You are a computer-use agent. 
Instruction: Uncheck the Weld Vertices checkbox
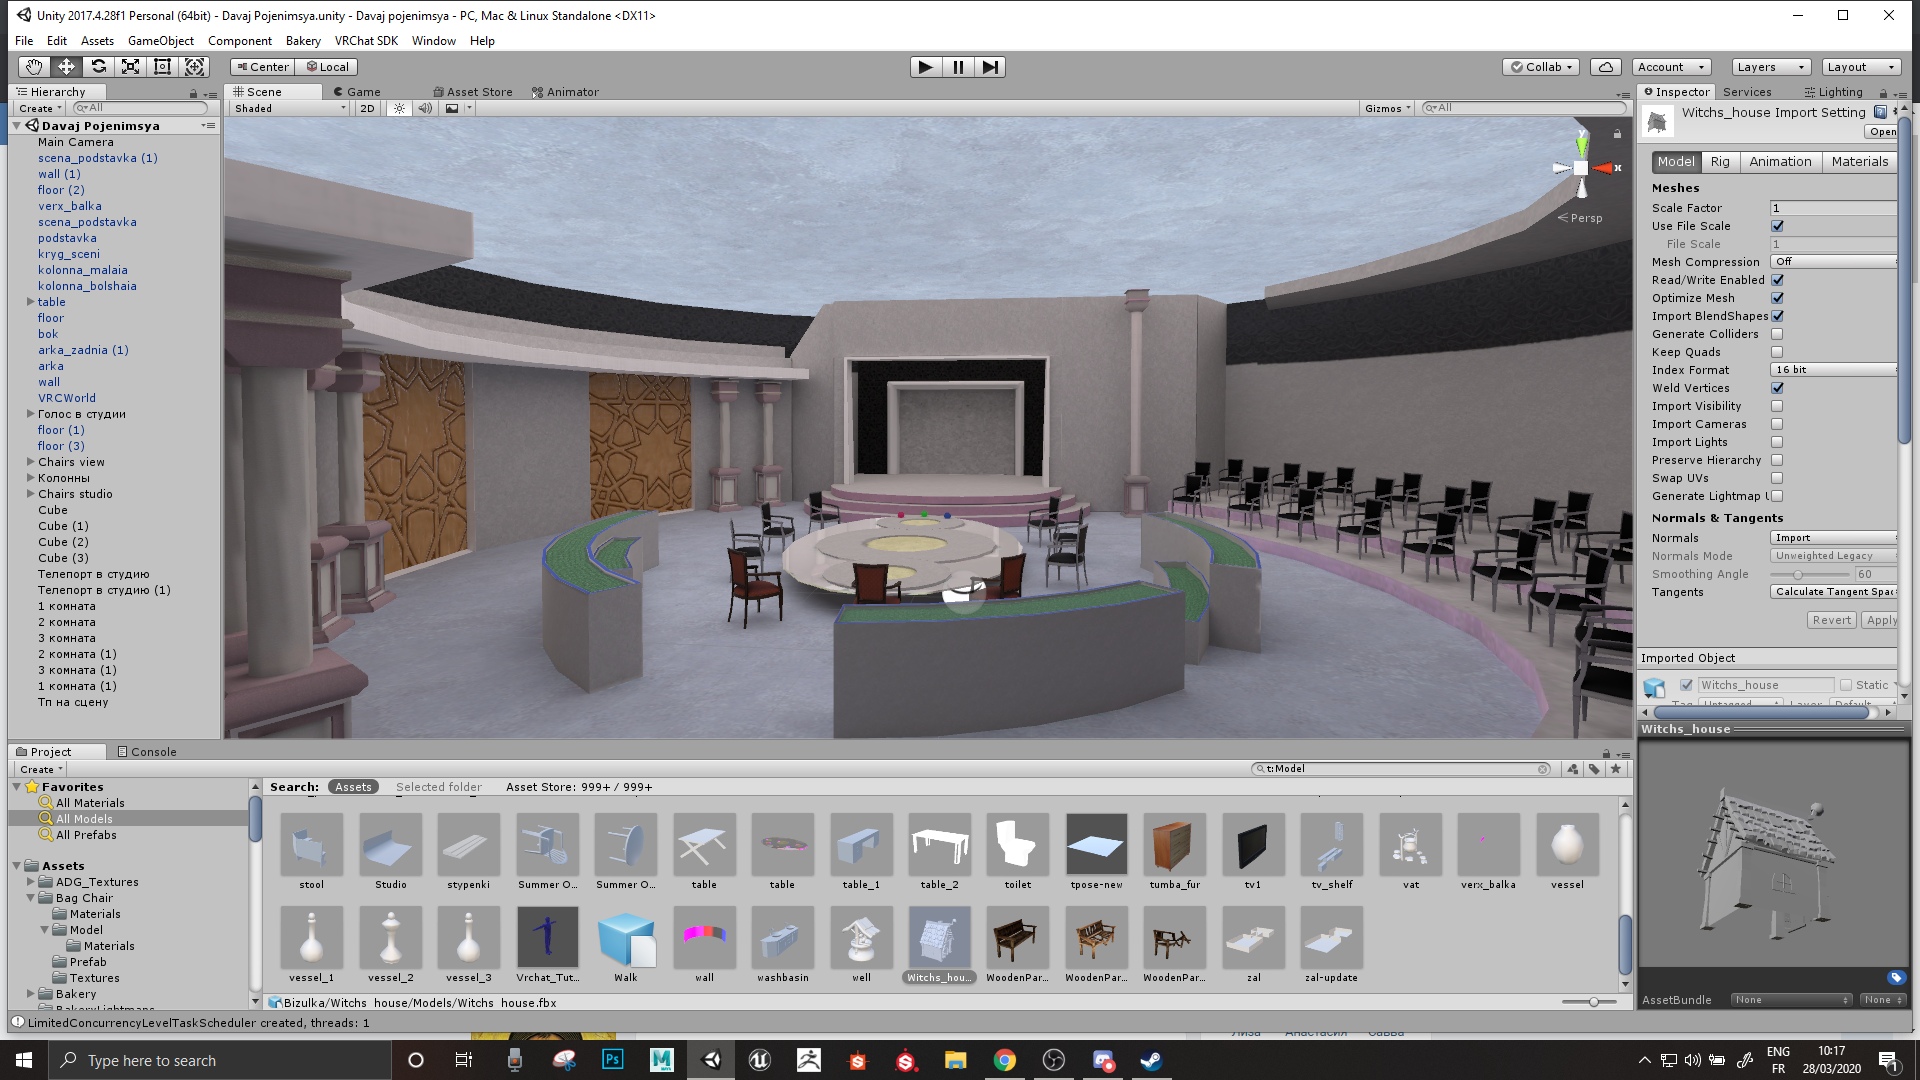[1777, 388]
